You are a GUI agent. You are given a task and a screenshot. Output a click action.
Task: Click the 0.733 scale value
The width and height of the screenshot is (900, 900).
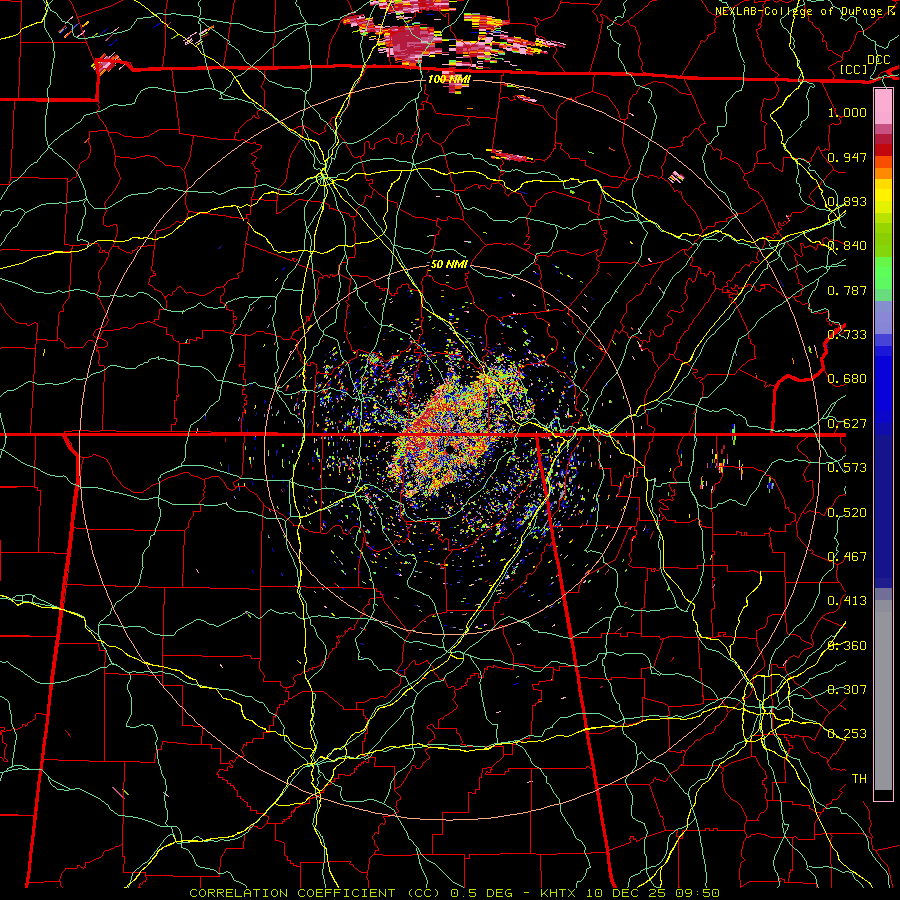pyautogui.click(x=847, y=335)
